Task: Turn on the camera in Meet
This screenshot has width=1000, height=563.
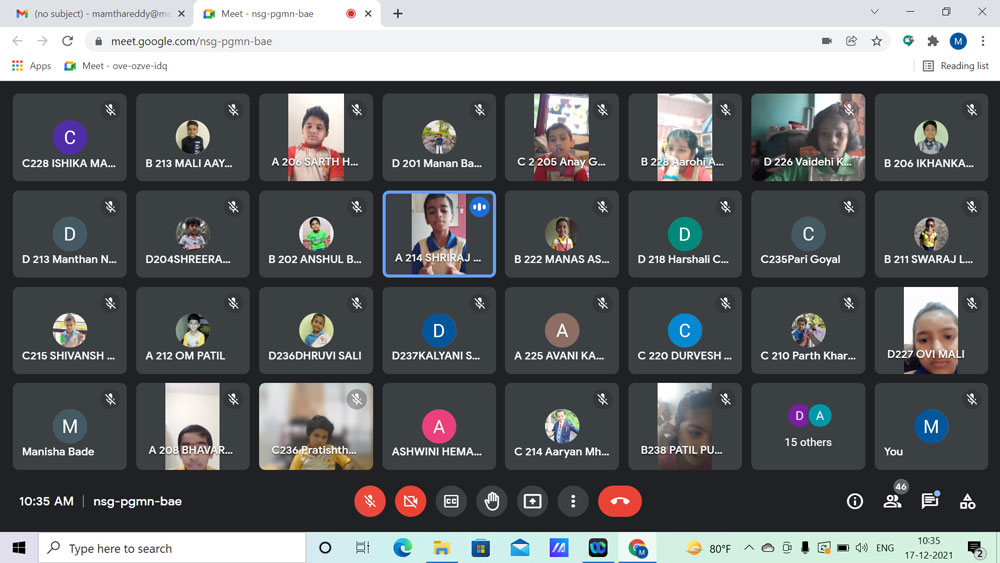Action: point(410,501)
